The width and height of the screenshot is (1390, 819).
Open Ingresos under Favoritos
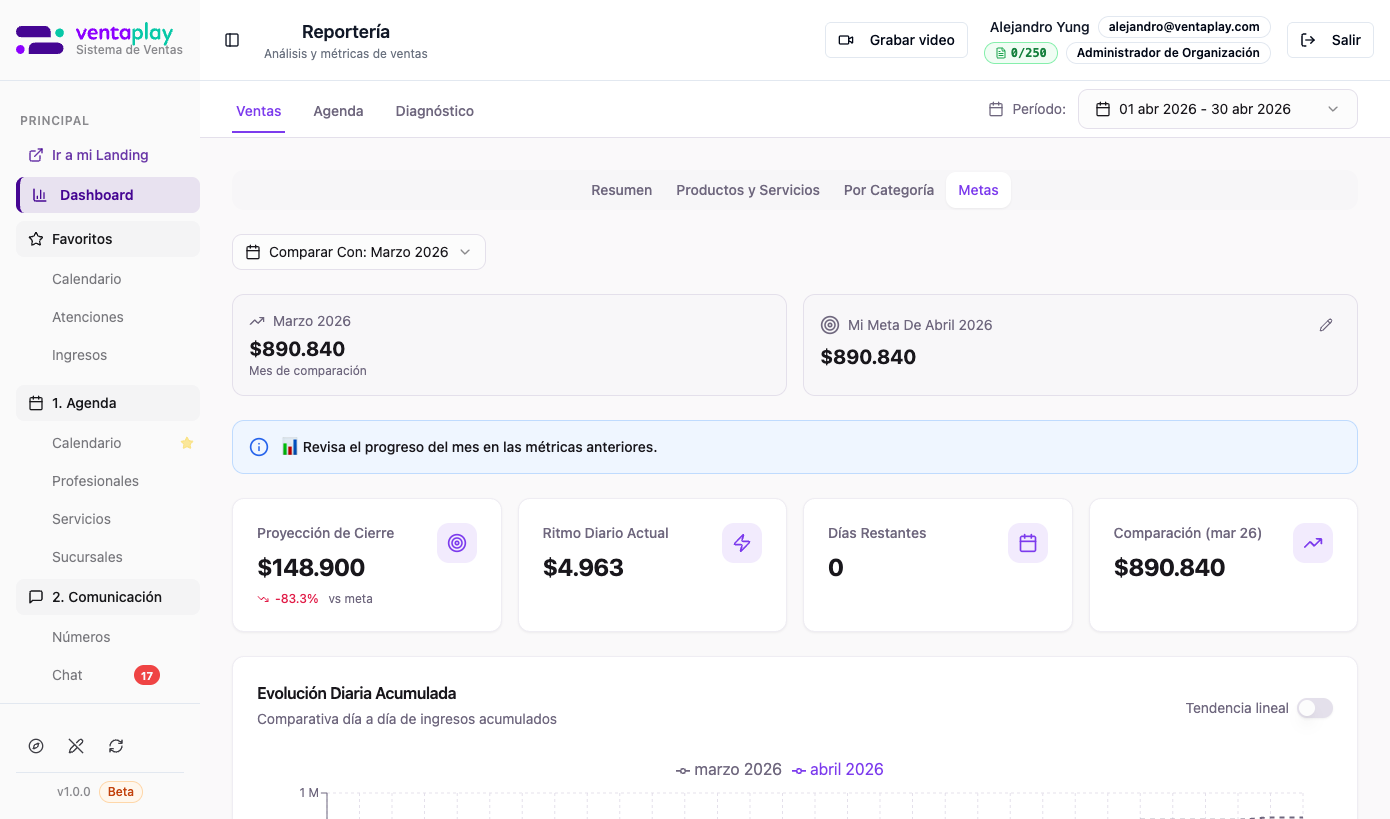(x=80, y=355)
